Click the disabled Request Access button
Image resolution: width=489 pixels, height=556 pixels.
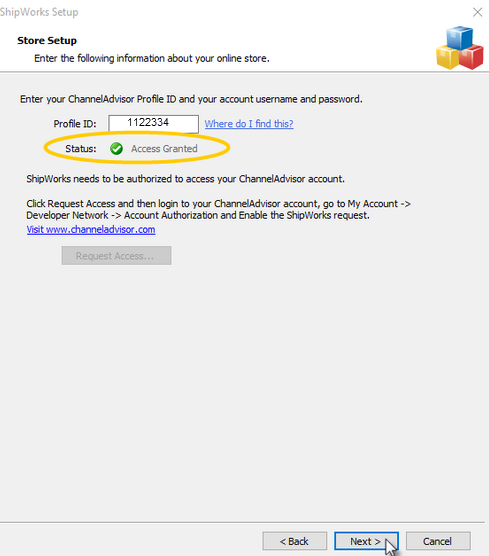pyautogui.click(x=116, y=256)
